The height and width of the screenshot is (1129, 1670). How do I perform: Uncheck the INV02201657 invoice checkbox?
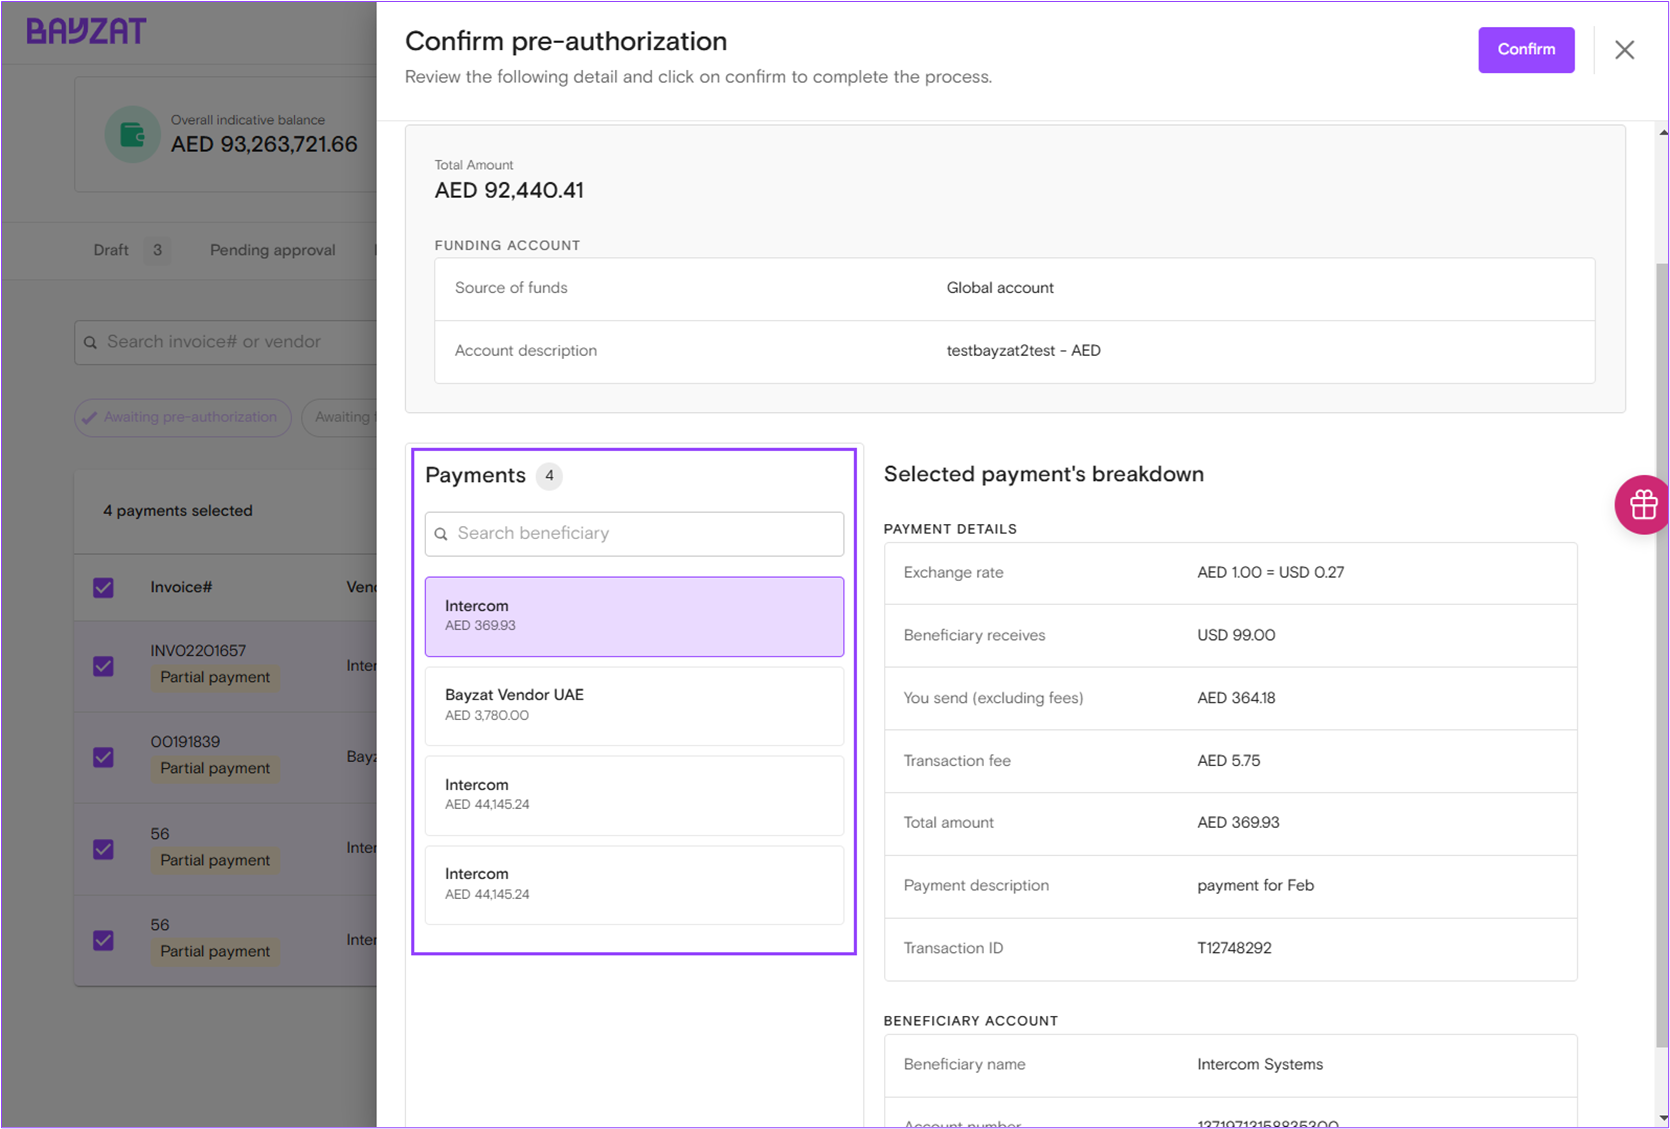[104, 666]
